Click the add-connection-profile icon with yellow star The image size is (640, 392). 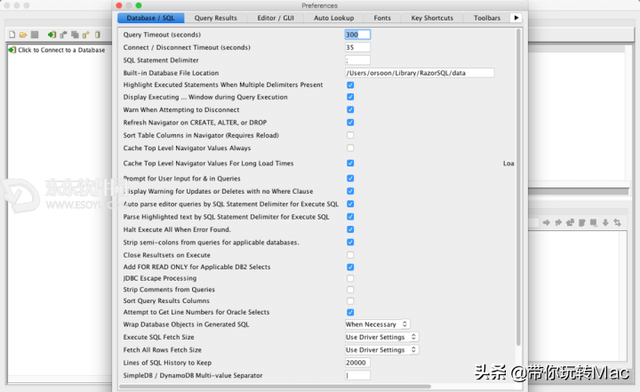click(x=86, y=35)
